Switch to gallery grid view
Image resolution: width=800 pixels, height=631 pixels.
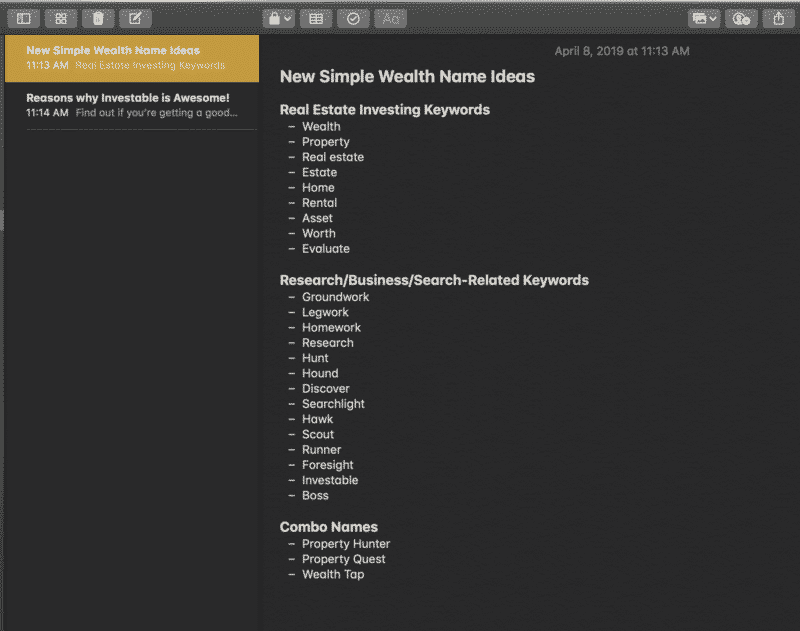[x=61, y=19]
